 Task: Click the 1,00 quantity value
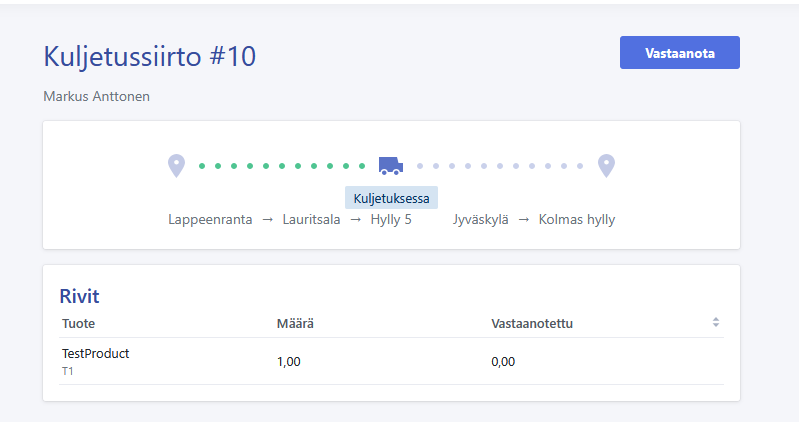click(288, 362)
